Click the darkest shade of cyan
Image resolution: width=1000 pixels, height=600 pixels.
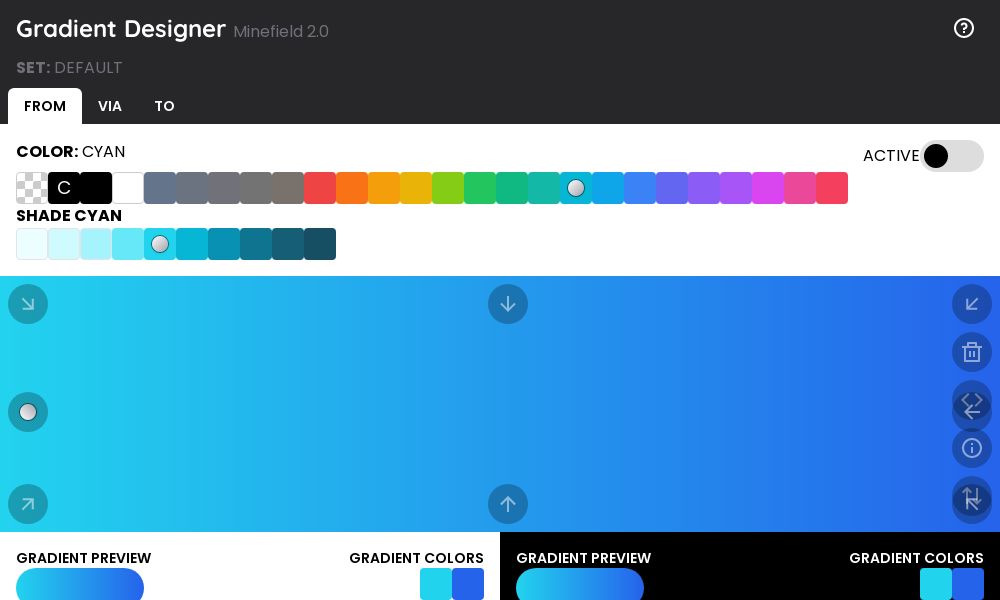click(x=320, y=244)
